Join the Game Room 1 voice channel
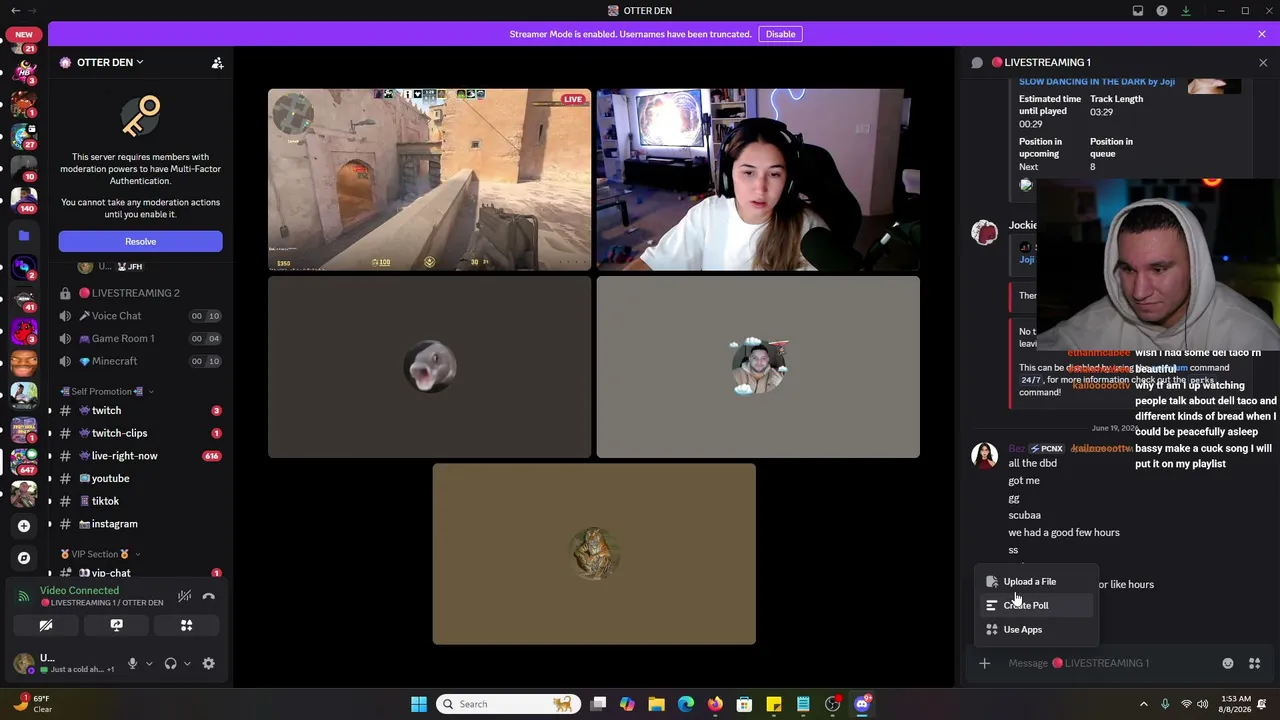Screen dimensions: 1280x720 click(140, 338)
